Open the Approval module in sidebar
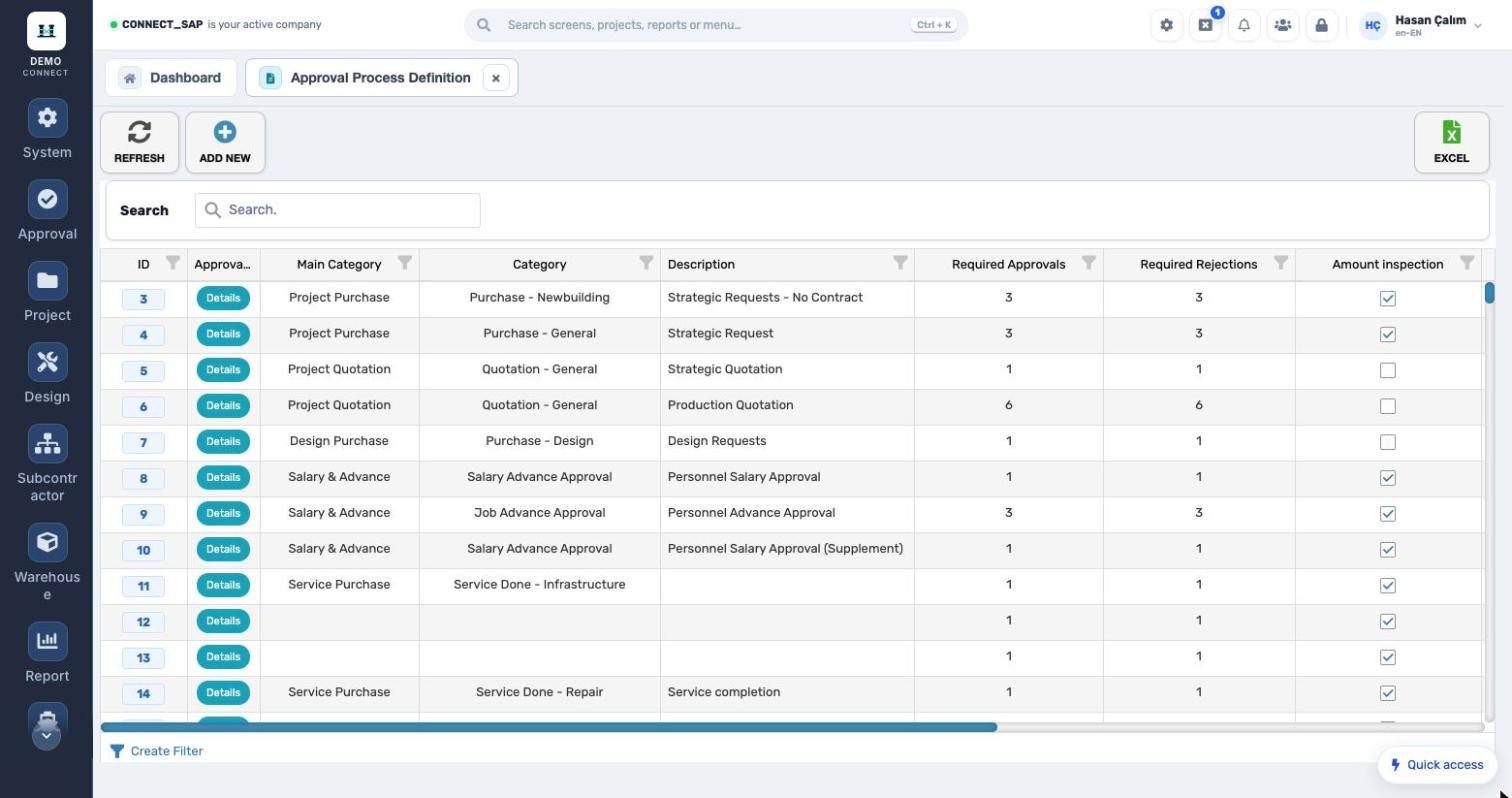This screenshot has width=1512, height=798. click(47, 211)
